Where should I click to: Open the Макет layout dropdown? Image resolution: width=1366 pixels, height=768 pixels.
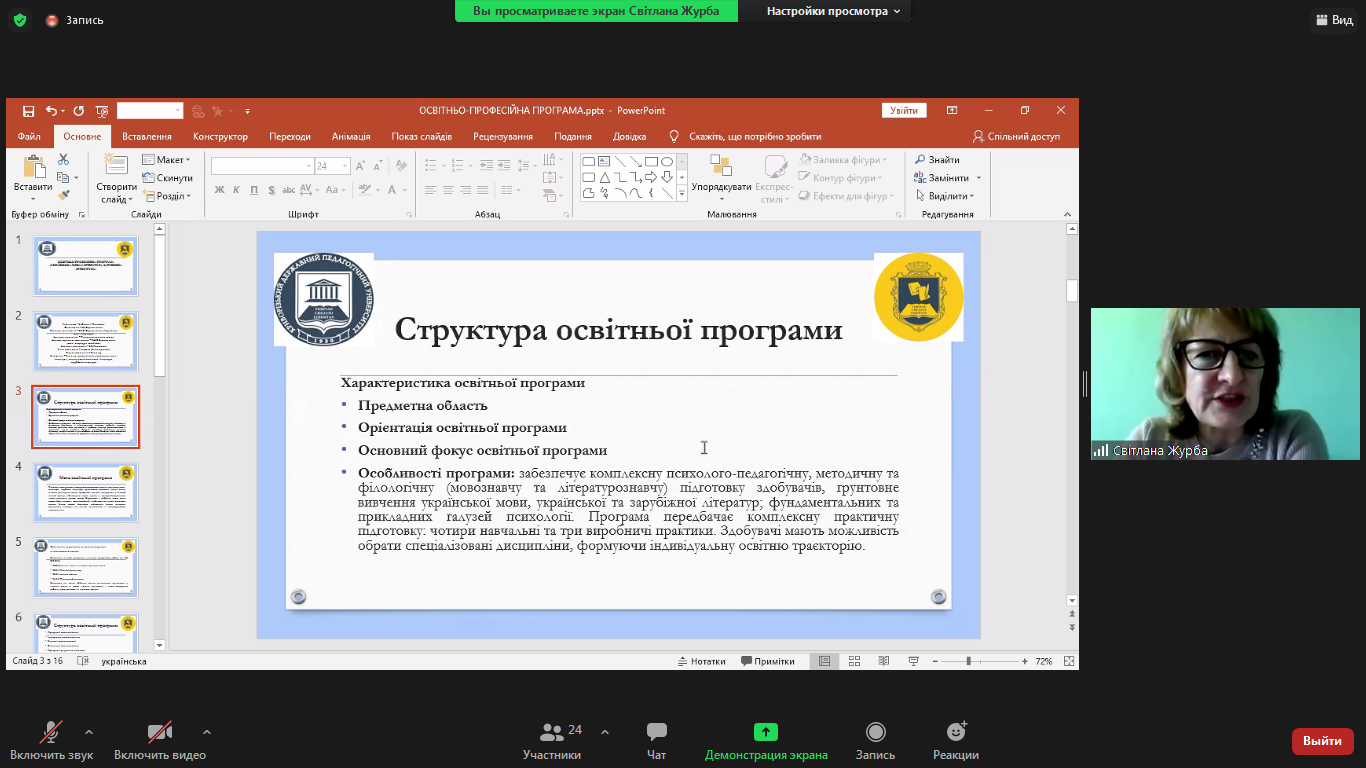pos(168,160)
